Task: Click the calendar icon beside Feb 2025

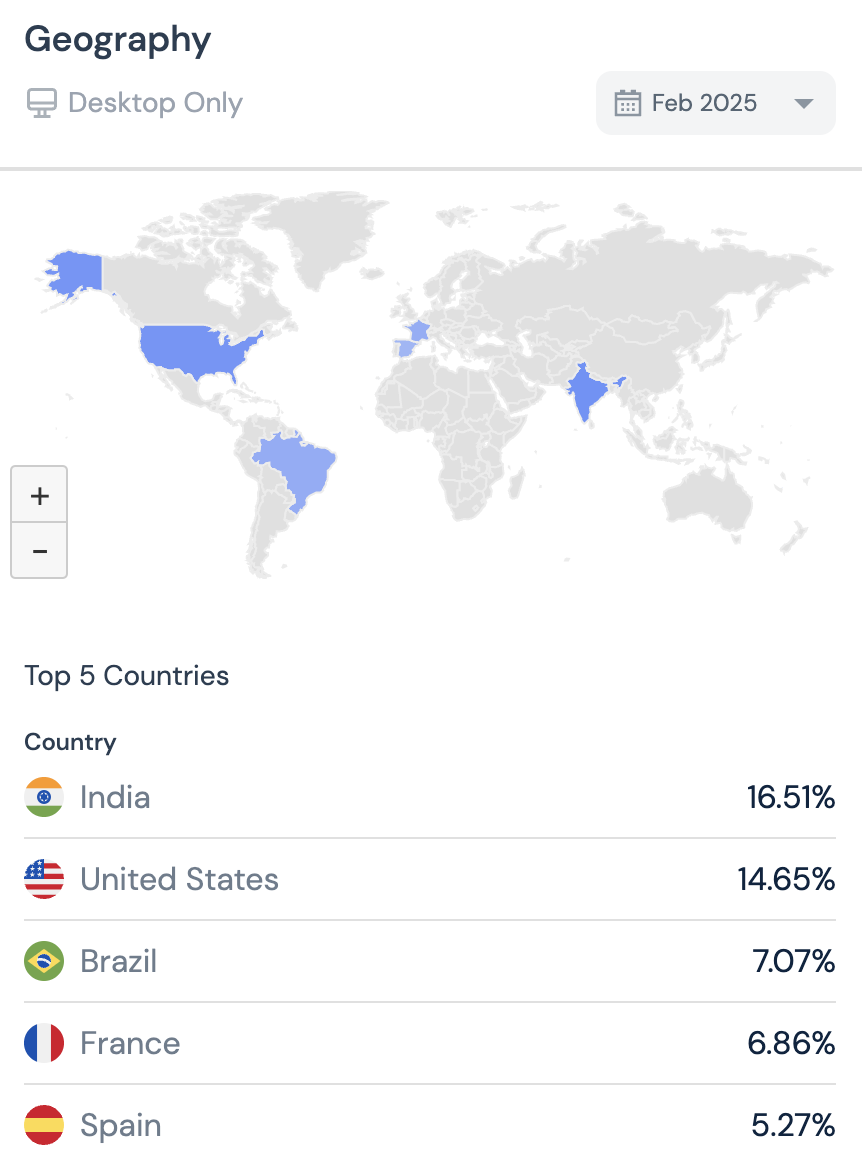Action: pyautogui.click(x=627, y=103)
